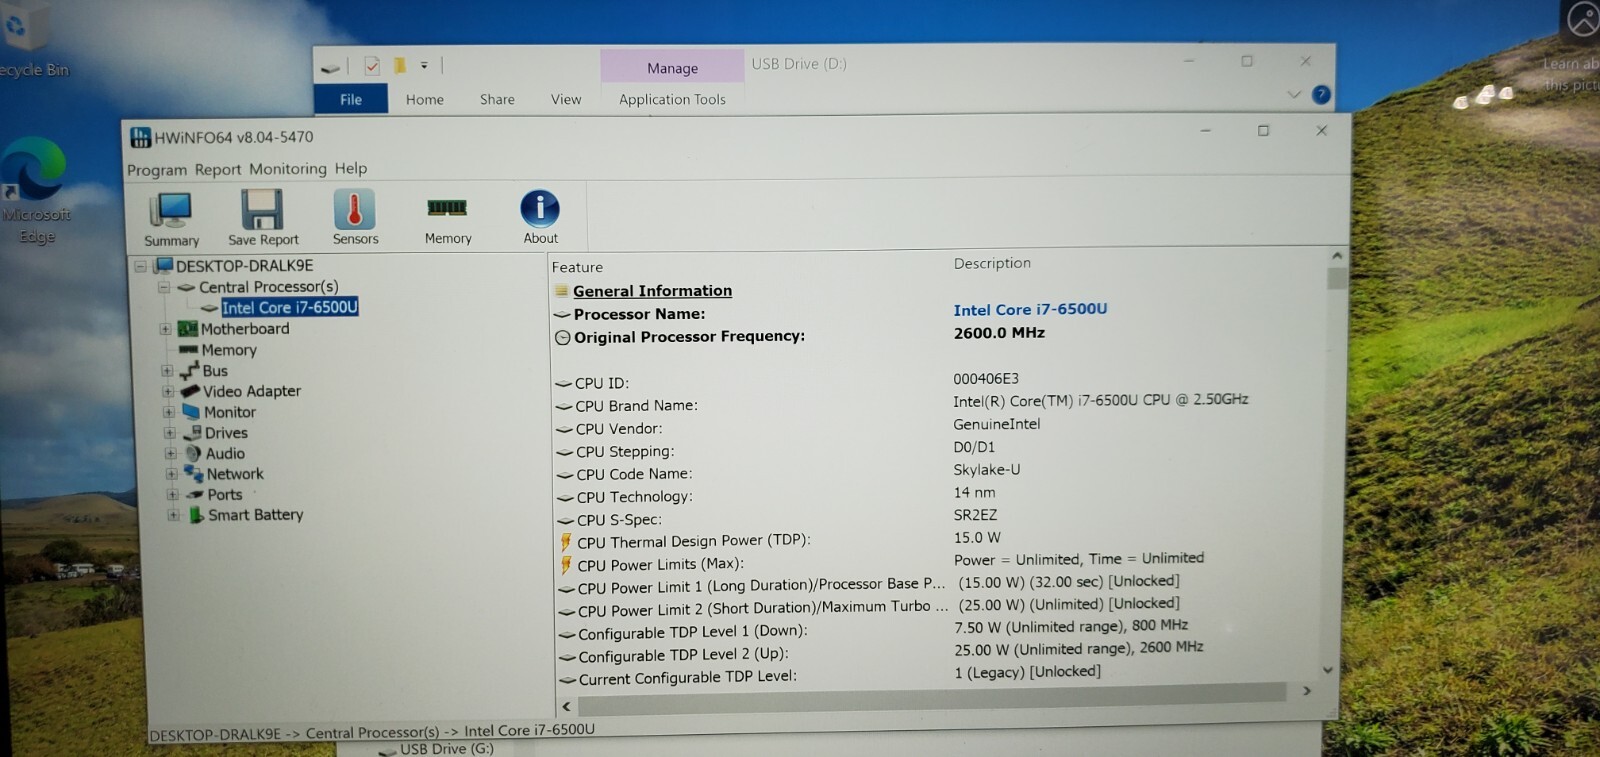Click the details pane scroll-up arrow
Image resolution: width=1600 pixels, height=757 pixels.
click(x=1336, y=257)
